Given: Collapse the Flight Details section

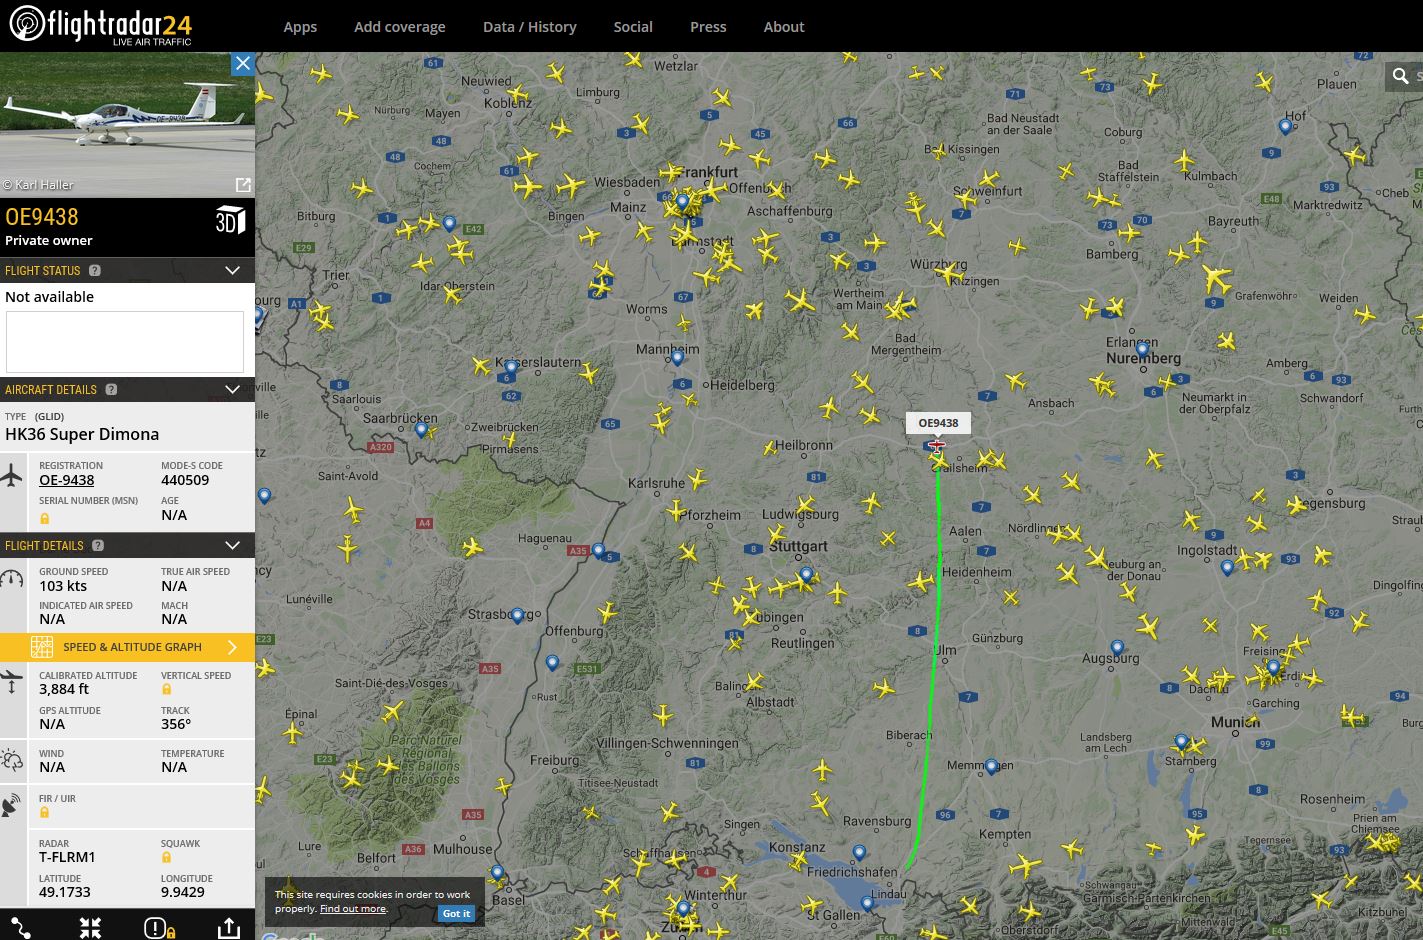Looking at the screenshot, I should pos(232,546).
